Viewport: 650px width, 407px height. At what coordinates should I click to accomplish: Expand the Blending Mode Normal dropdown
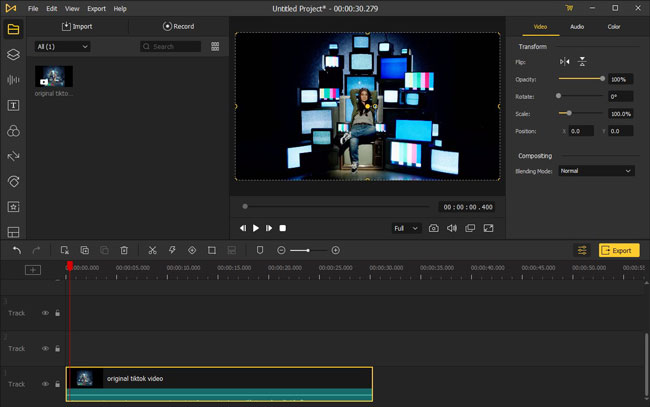596,171
